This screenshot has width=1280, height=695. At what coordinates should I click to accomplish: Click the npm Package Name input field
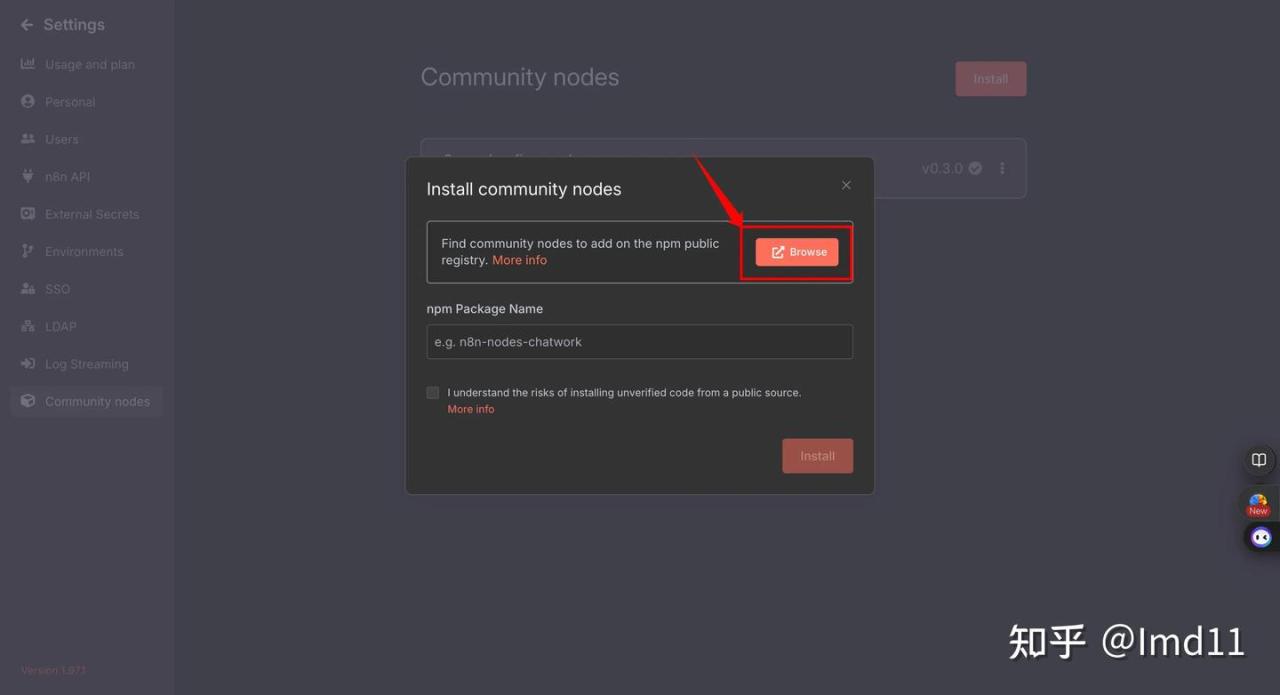[639, 342]
